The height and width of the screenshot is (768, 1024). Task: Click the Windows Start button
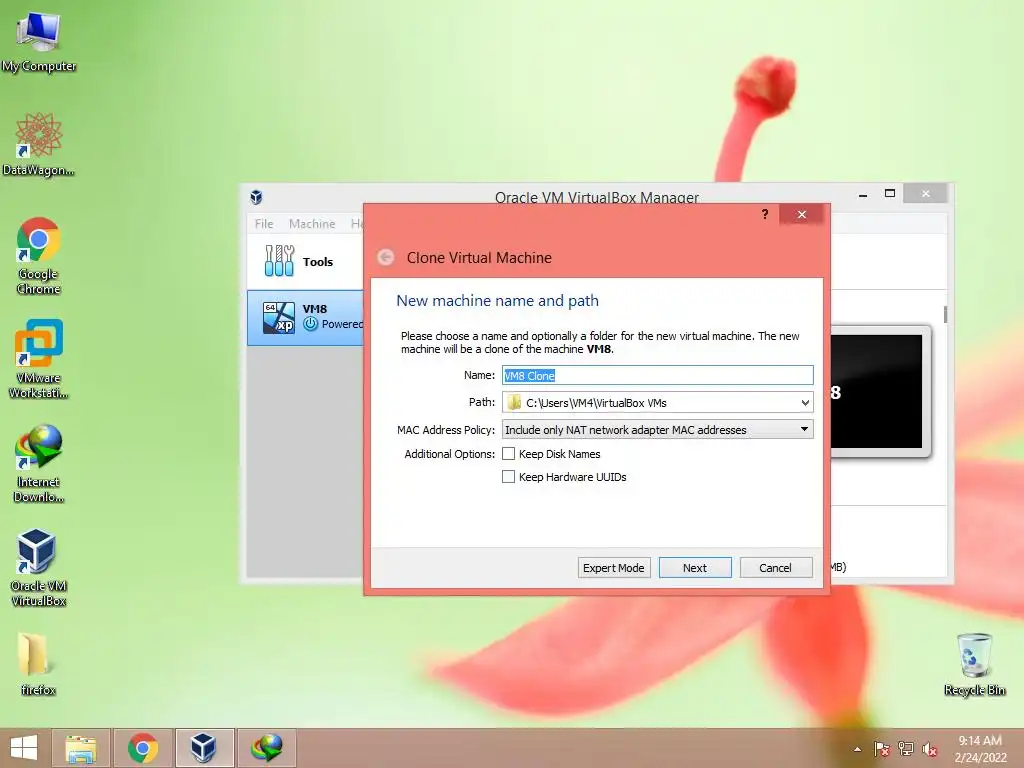point(24,748)
